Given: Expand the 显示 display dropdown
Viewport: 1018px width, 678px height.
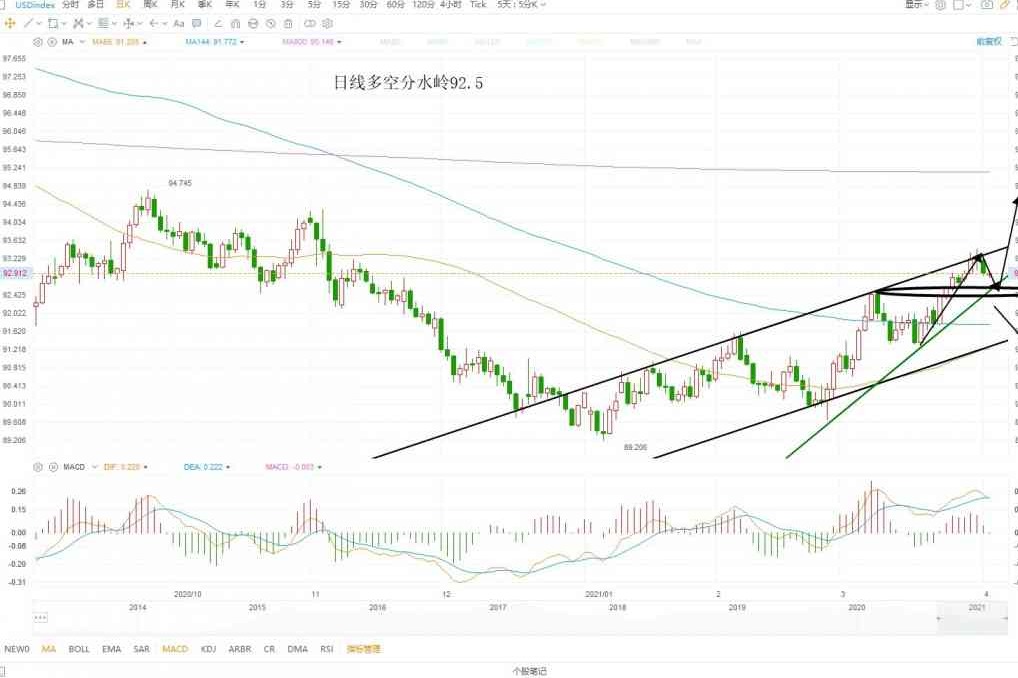Looking at the screenshot, I should 917,5.
